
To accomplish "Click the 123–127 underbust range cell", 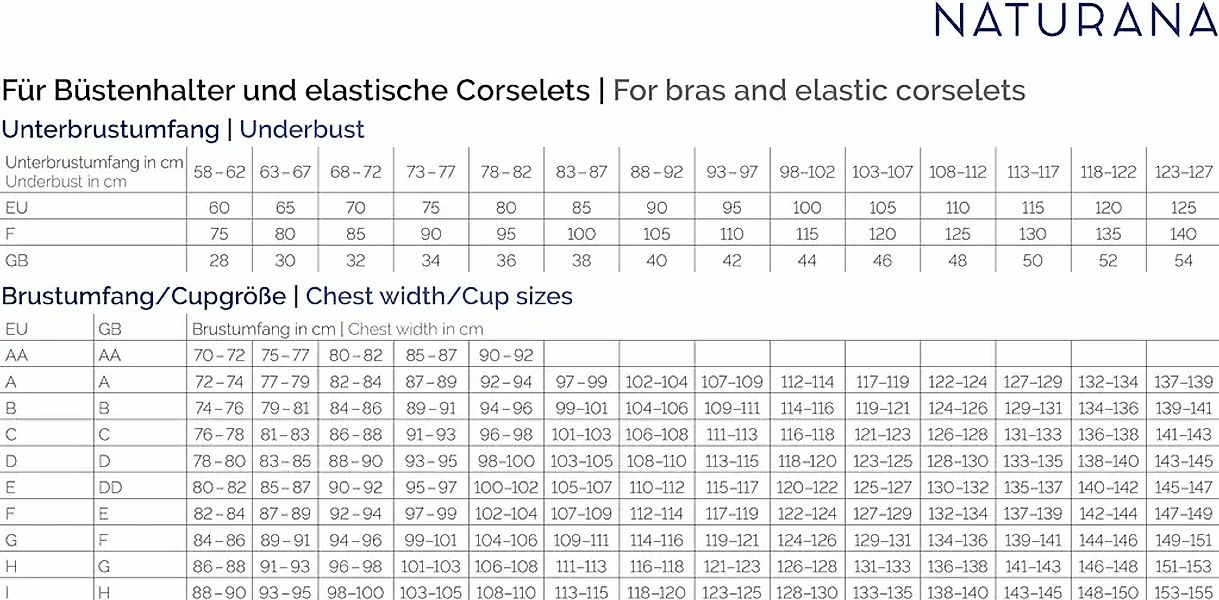I will coord(1183,172).
